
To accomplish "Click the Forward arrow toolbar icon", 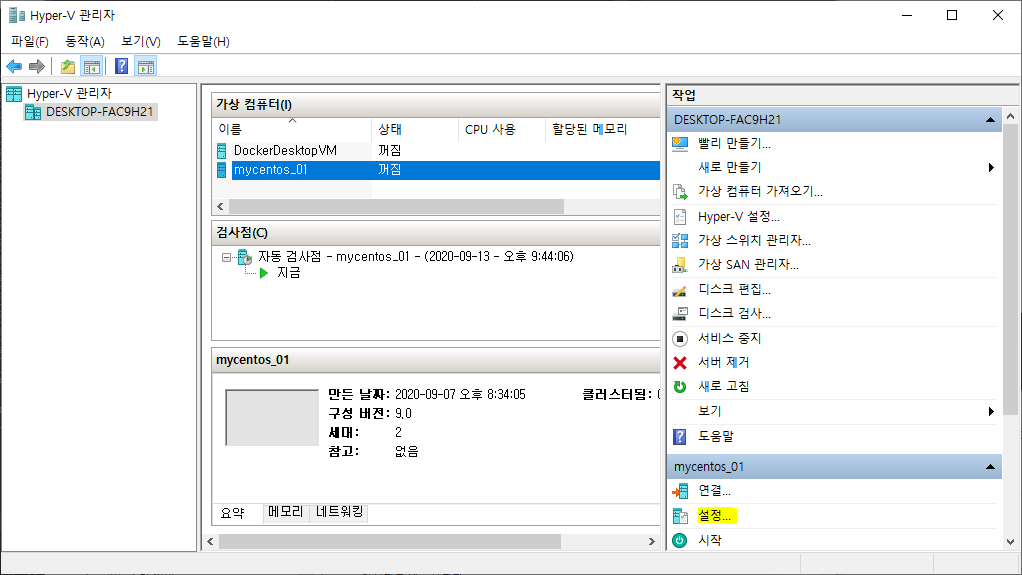I will coord(37,66).
